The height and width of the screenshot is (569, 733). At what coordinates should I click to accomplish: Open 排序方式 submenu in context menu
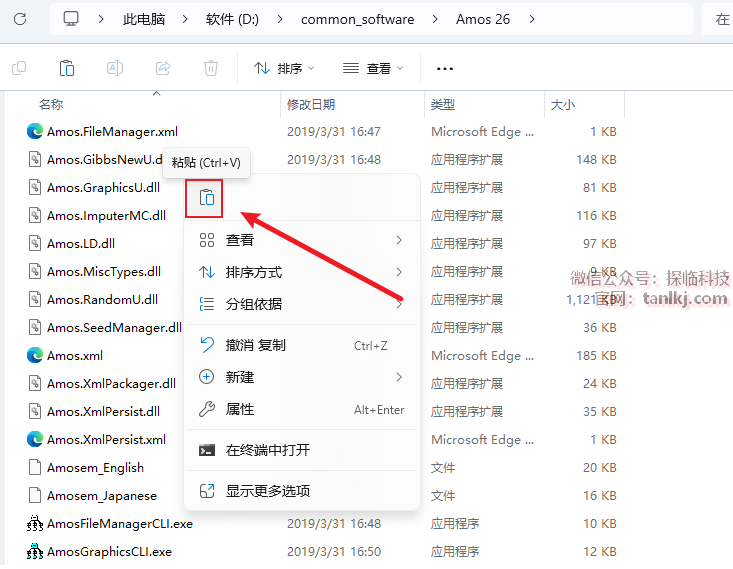[302, 272]
